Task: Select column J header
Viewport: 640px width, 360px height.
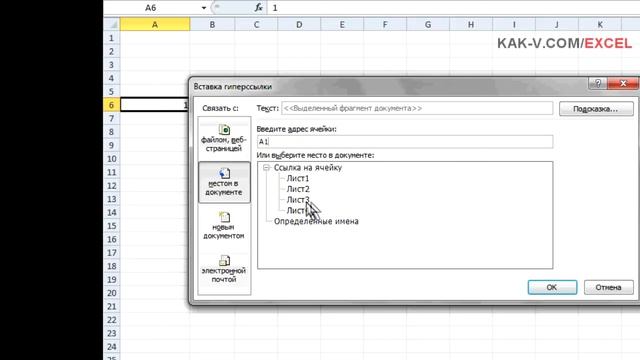Action: point(557,24)
